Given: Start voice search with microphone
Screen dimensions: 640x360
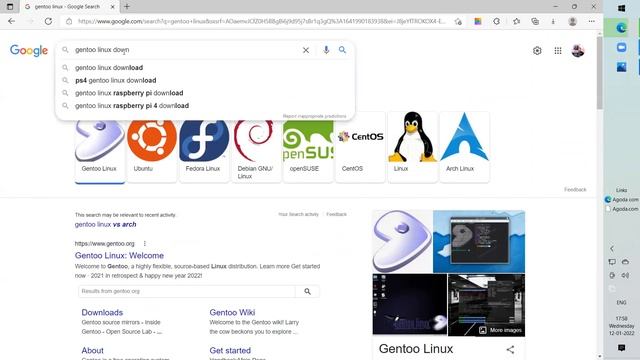Looking at the screenshot, I should coord(326,50).
